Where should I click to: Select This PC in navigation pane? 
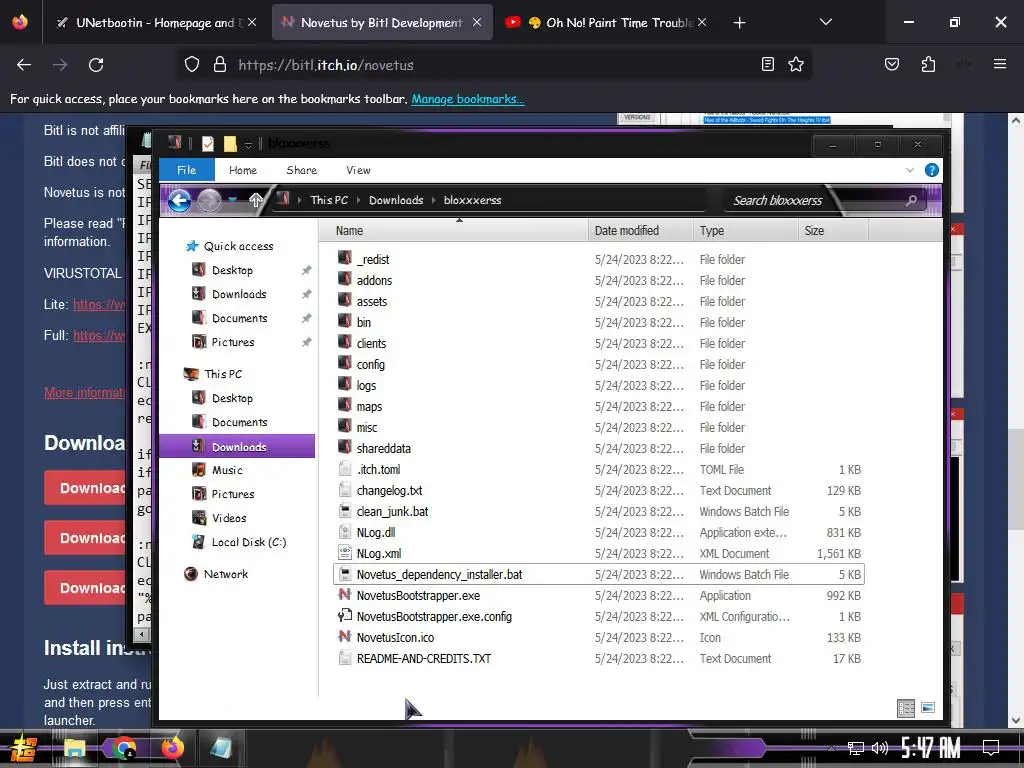tap(222, 374)
